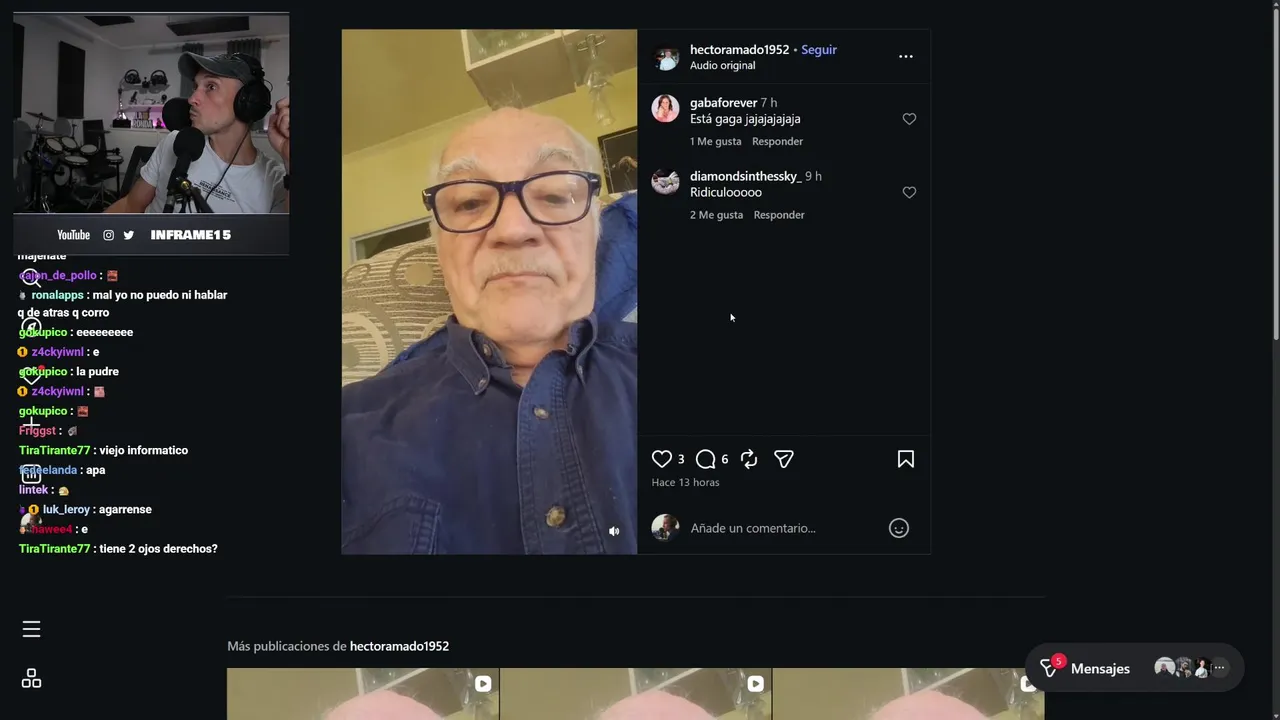1280x720 pixels.
Task: Open hectoramado1952 avatar in post header
Action: [666, 57]
